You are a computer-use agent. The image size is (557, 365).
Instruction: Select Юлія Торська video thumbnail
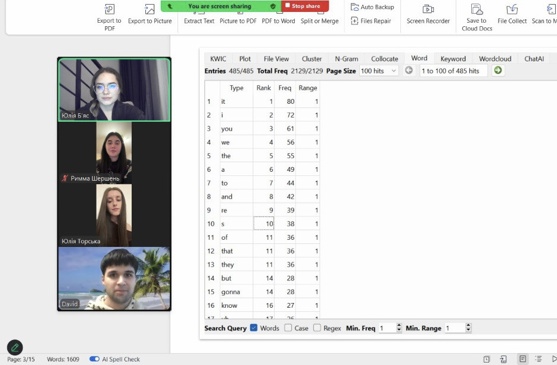114,215
